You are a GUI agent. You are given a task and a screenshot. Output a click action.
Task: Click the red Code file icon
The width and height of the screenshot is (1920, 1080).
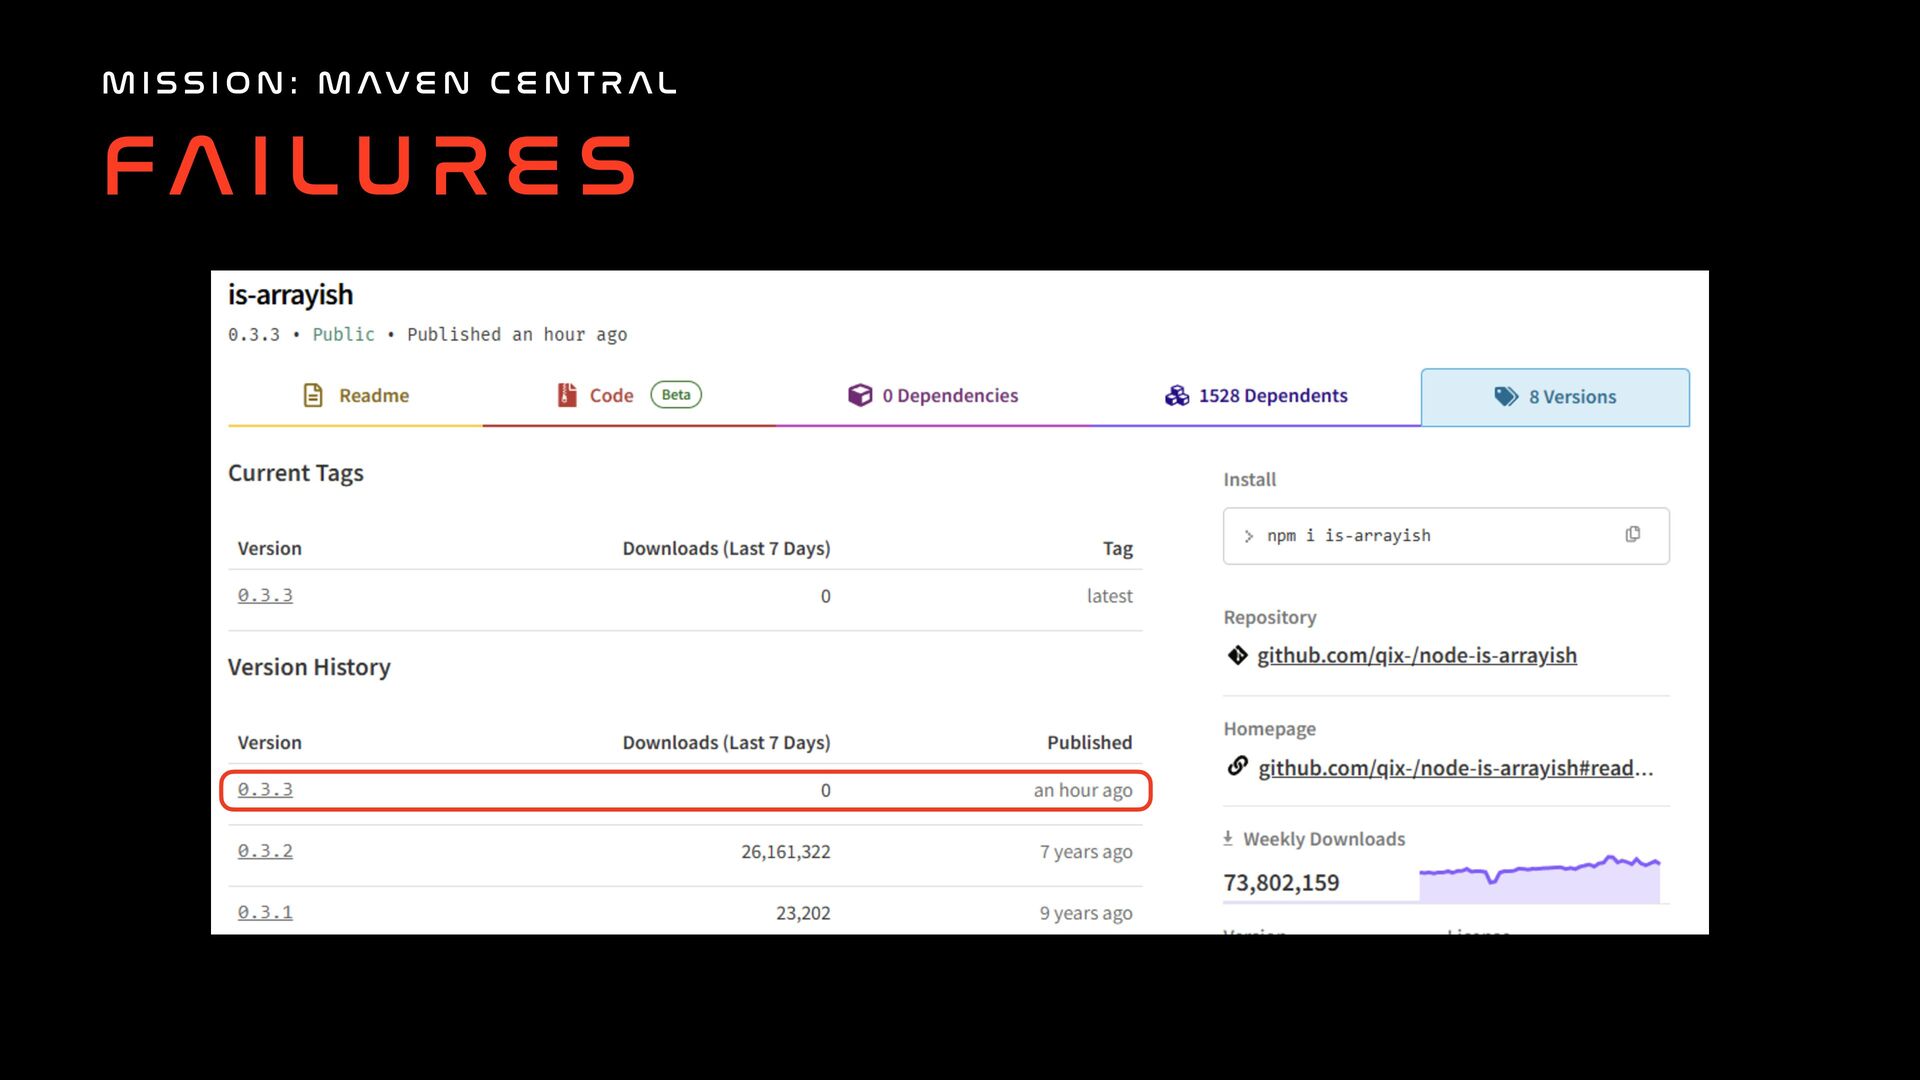tap(567, 395)
